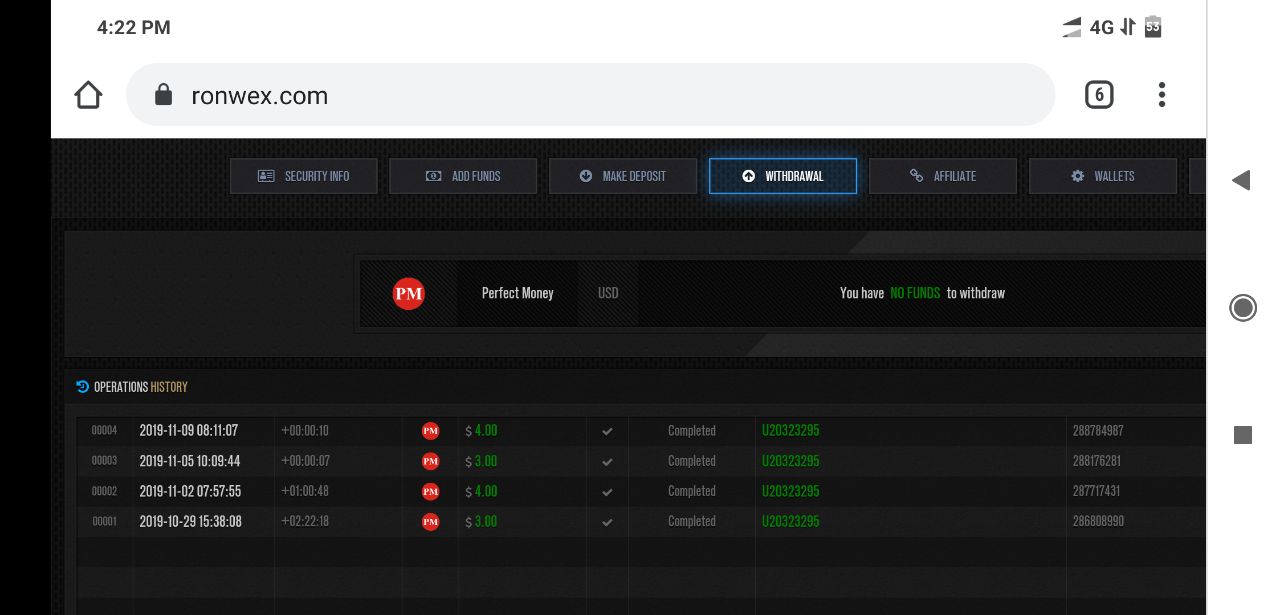
Task: Click batch number 288176281
Action: (1097, 461)
